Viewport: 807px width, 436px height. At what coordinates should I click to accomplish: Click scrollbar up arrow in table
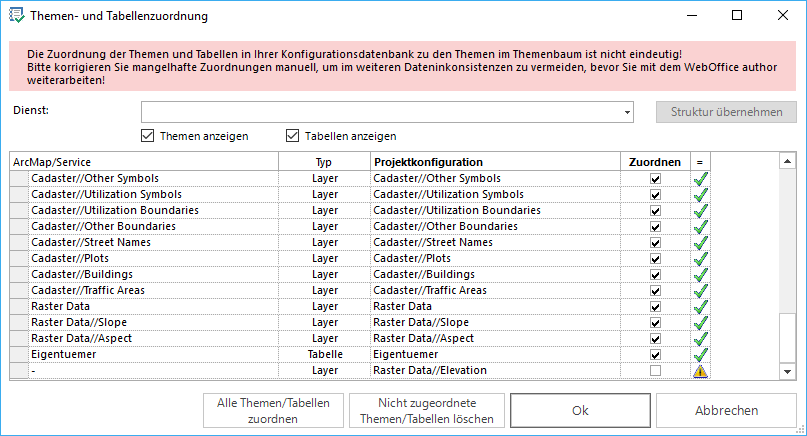pos(787,161)
